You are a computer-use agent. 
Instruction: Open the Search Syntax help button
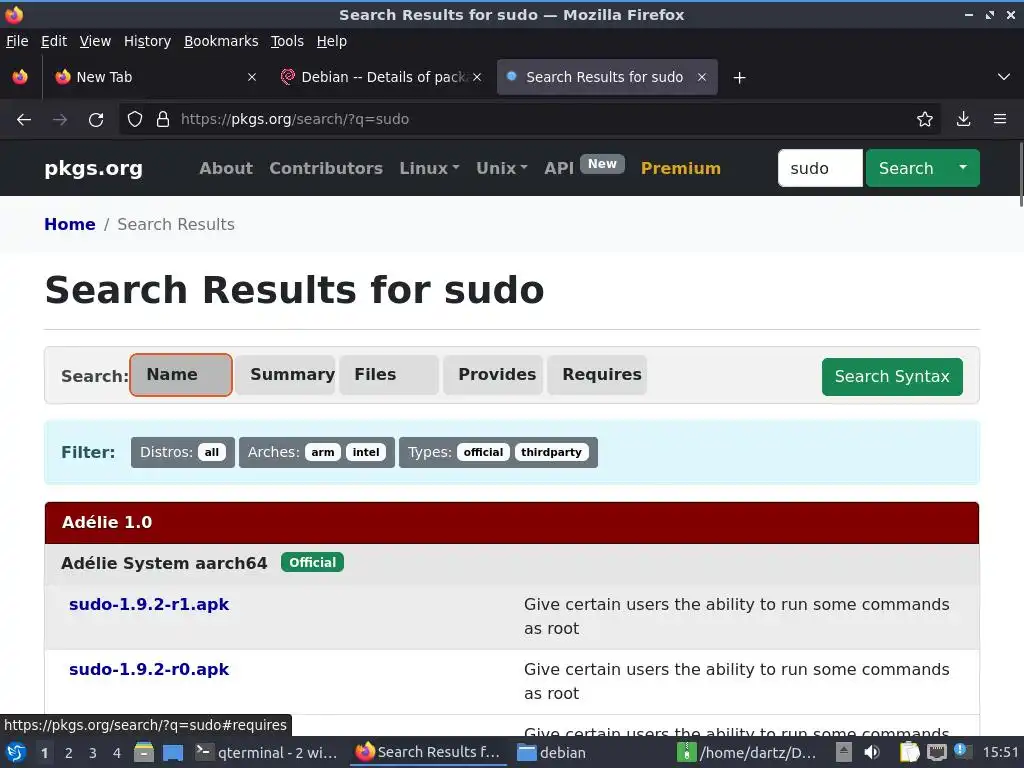[892, 377]
